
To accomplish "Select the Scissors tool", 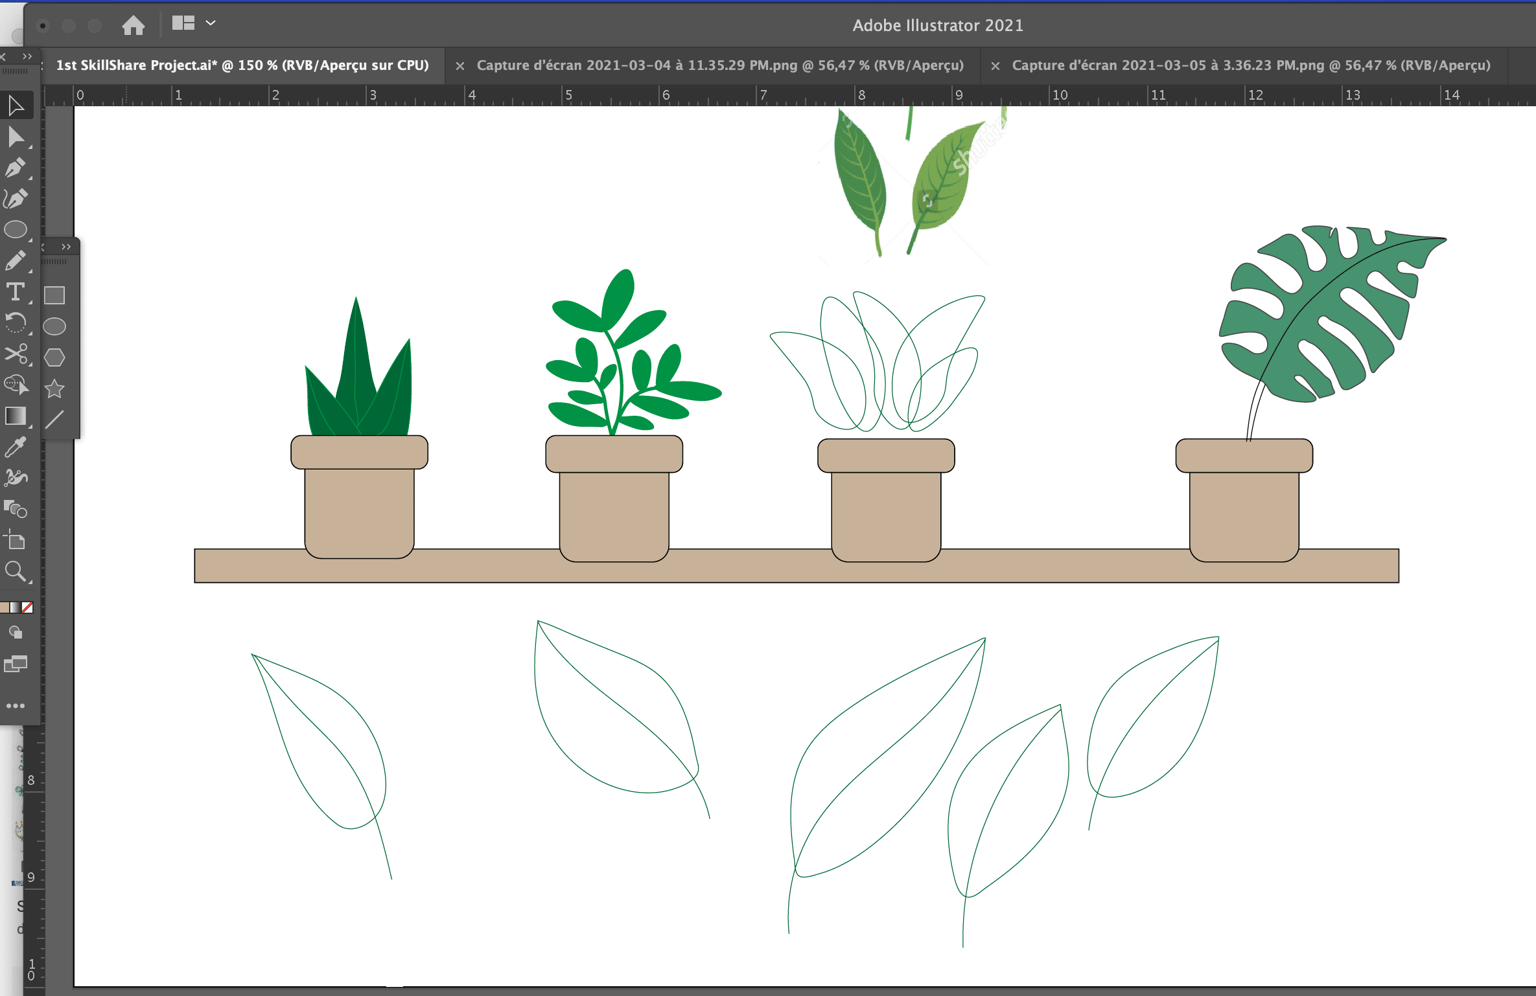I will point(16,353).
